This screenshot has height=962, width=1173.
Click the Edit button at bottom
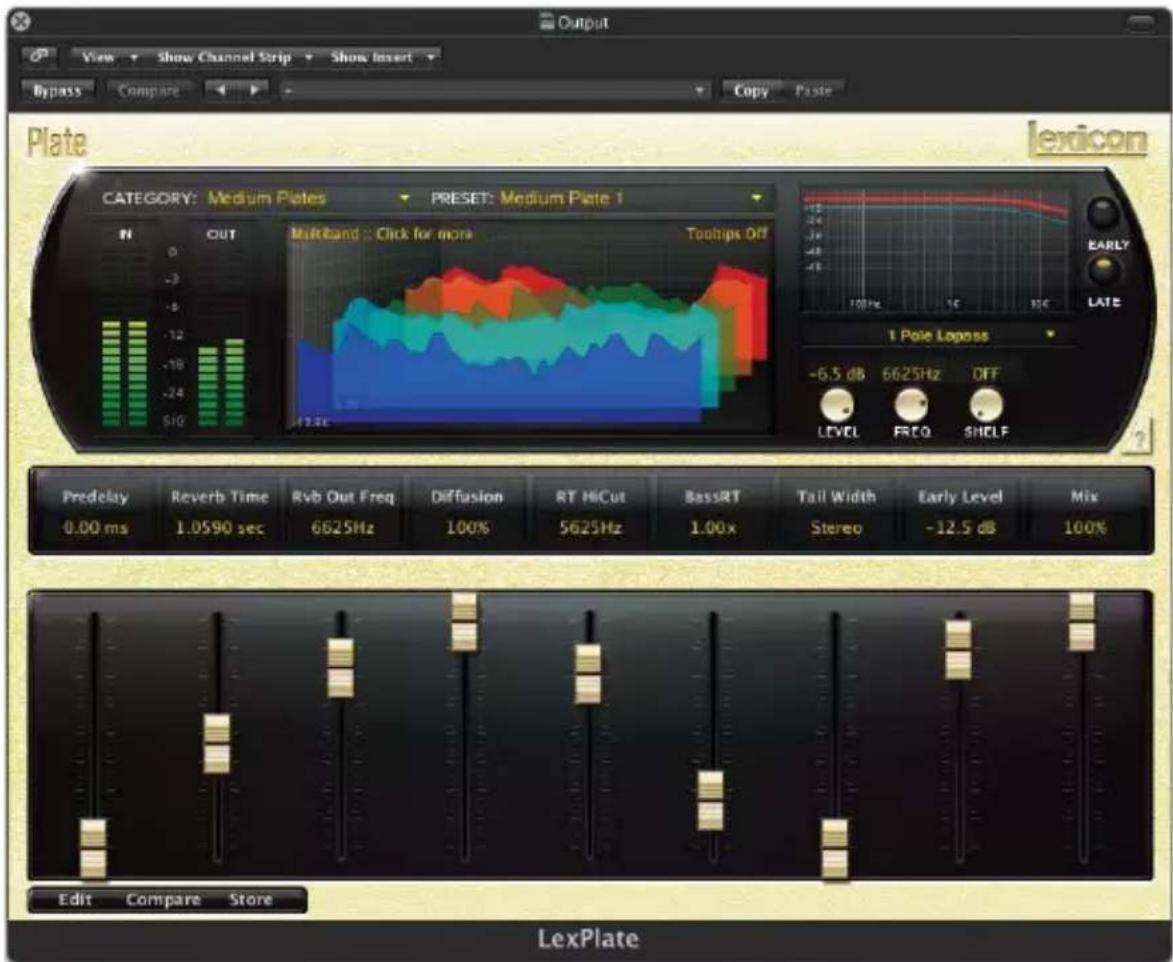pos(75,899)
